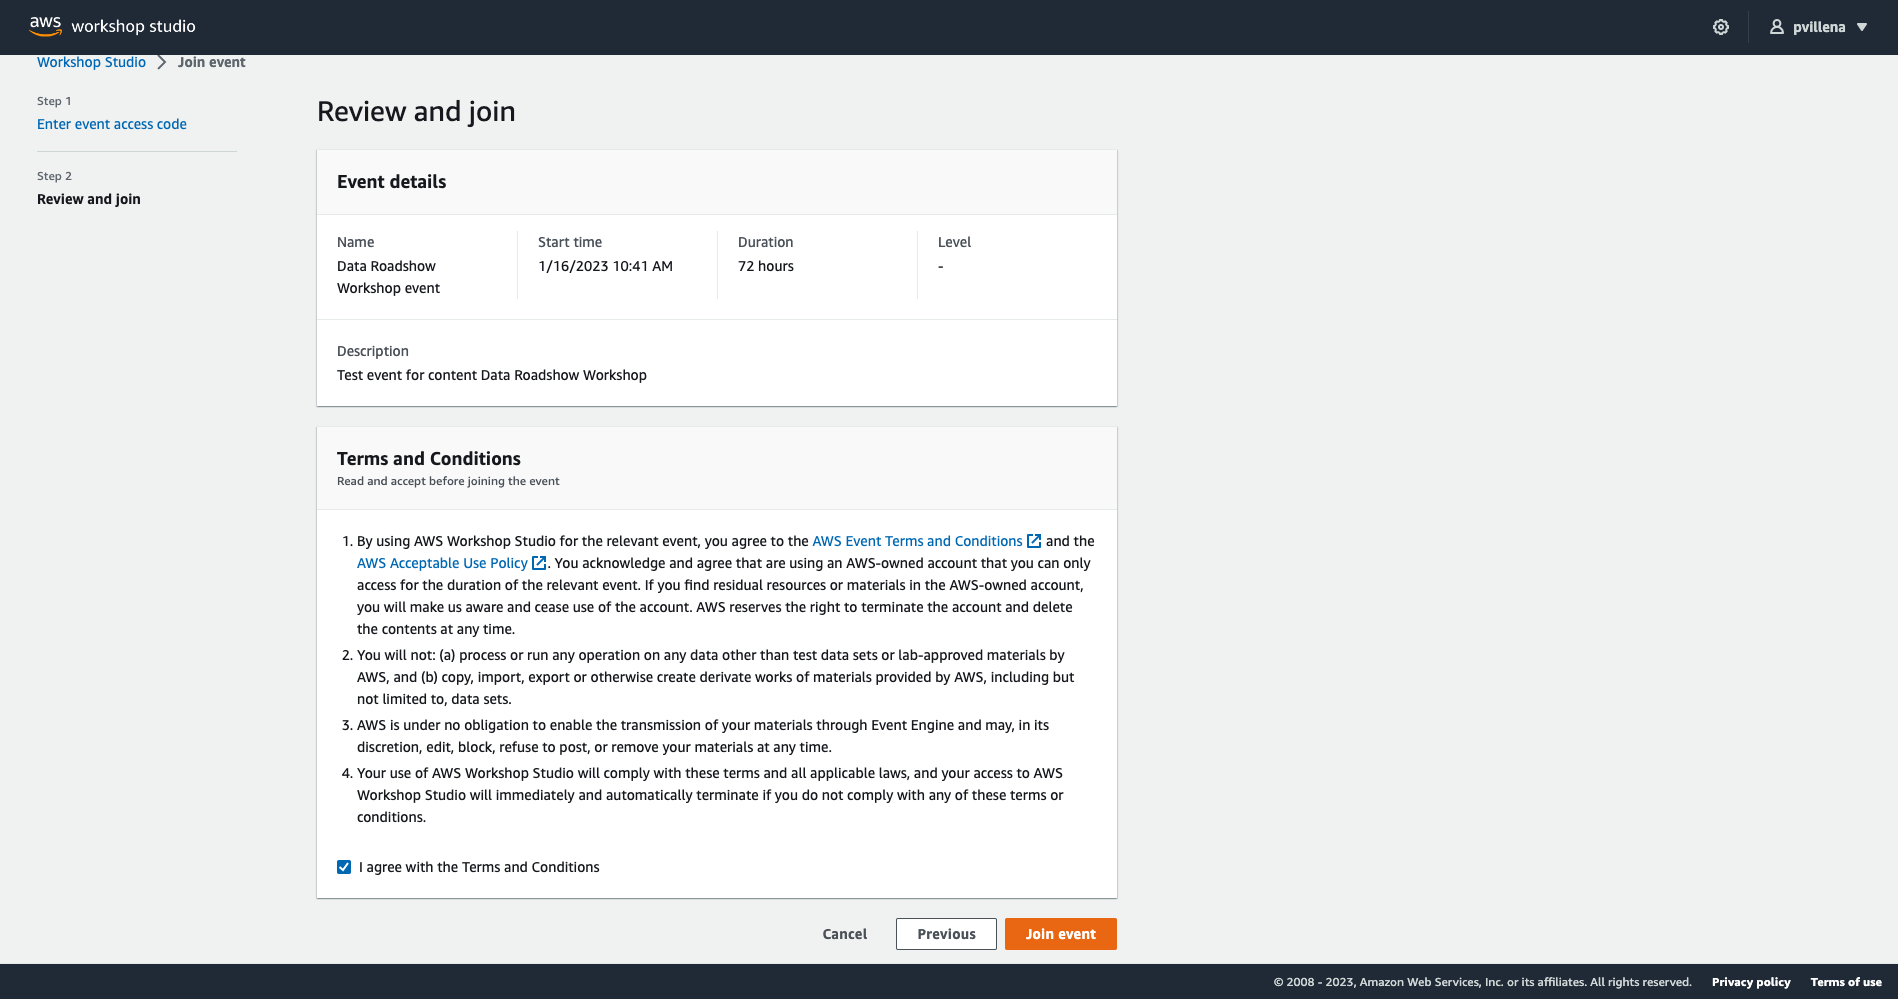Click Event details section heading

[x=392, y=182]
